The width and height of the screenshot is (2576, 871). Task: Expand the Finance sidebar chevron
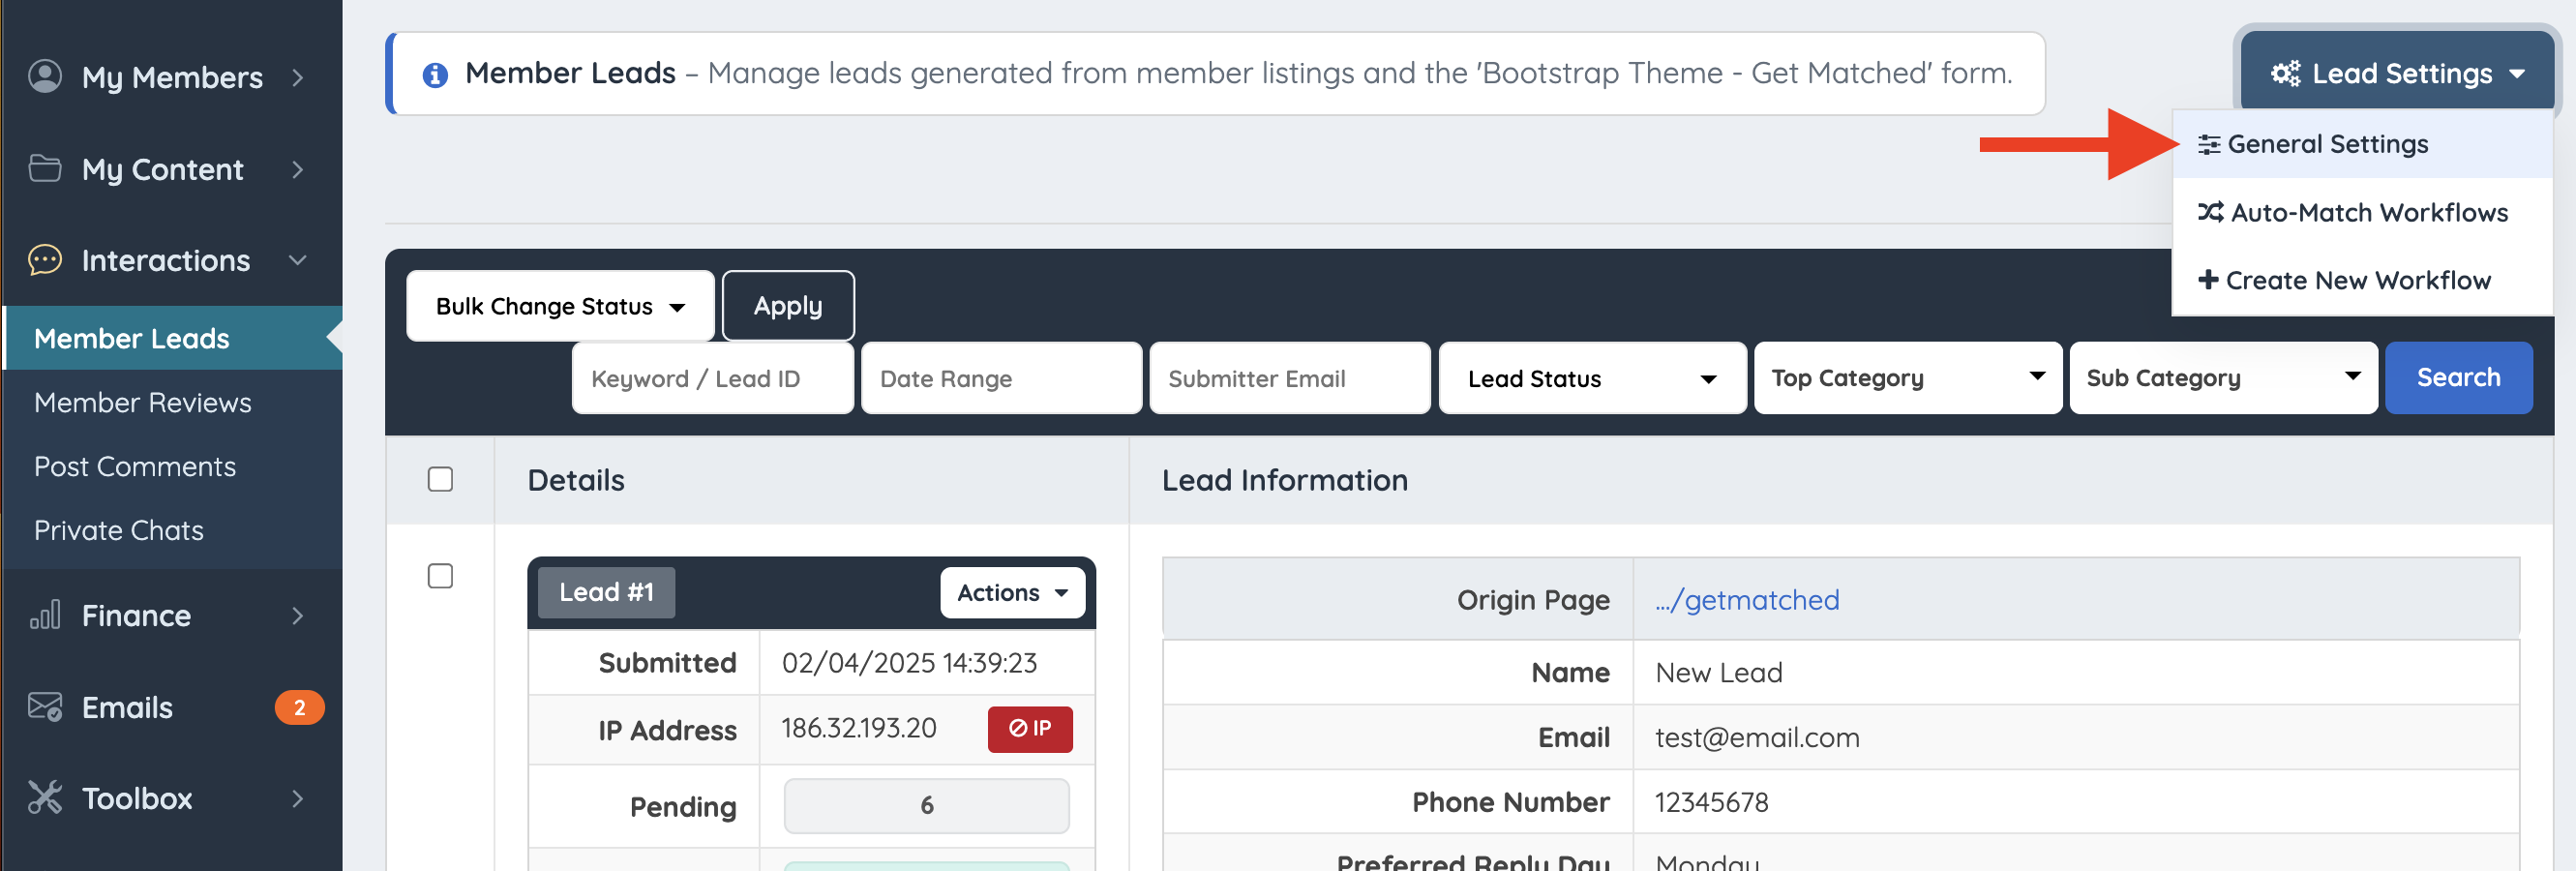(x=297, y=616)
